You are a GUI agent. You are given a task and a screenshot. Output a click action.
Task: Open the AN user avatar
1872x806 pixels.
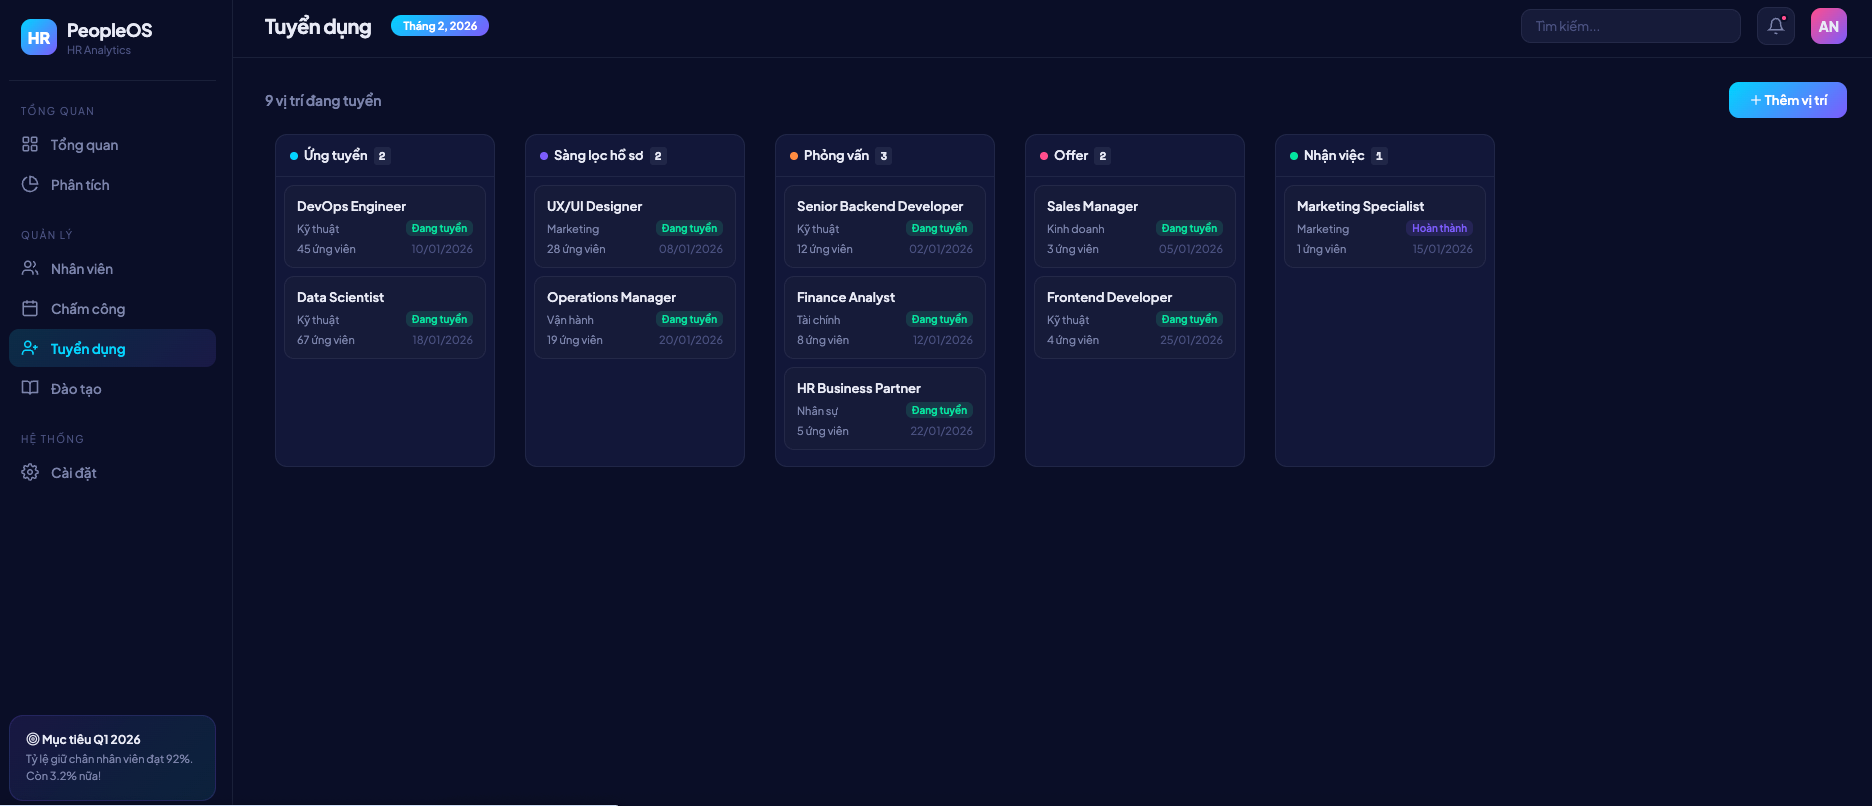1829,26
